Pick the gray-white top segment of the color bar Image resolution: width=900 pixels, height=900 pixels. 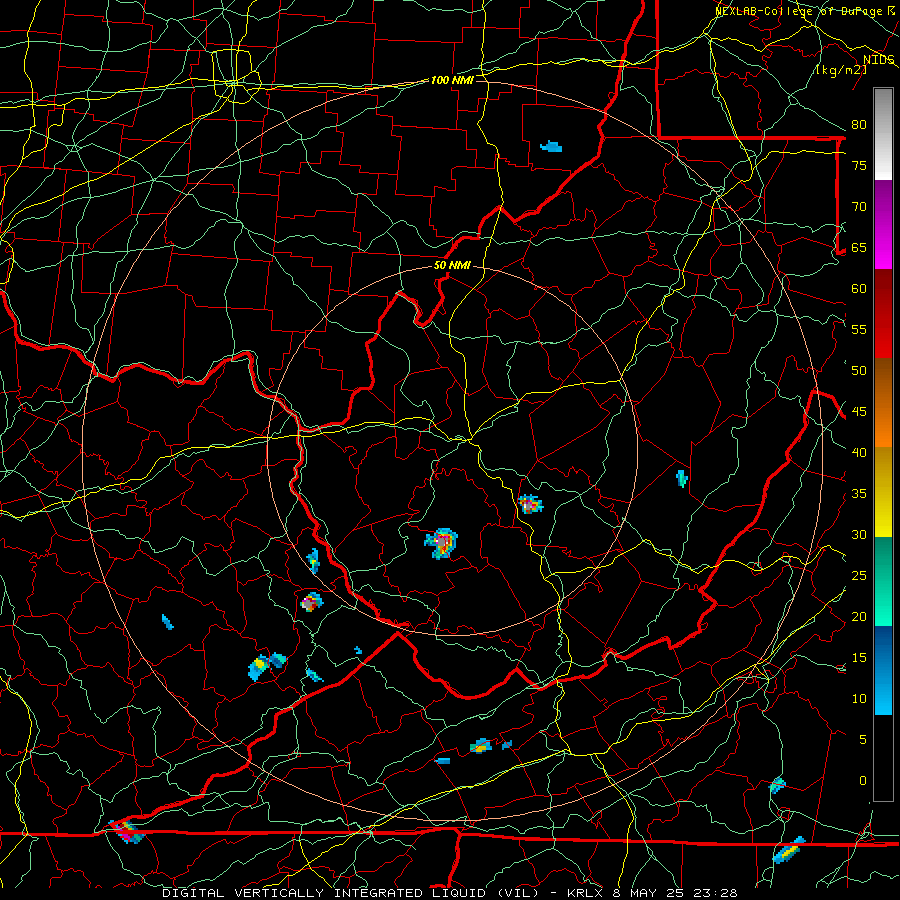[x=883, y=134]
